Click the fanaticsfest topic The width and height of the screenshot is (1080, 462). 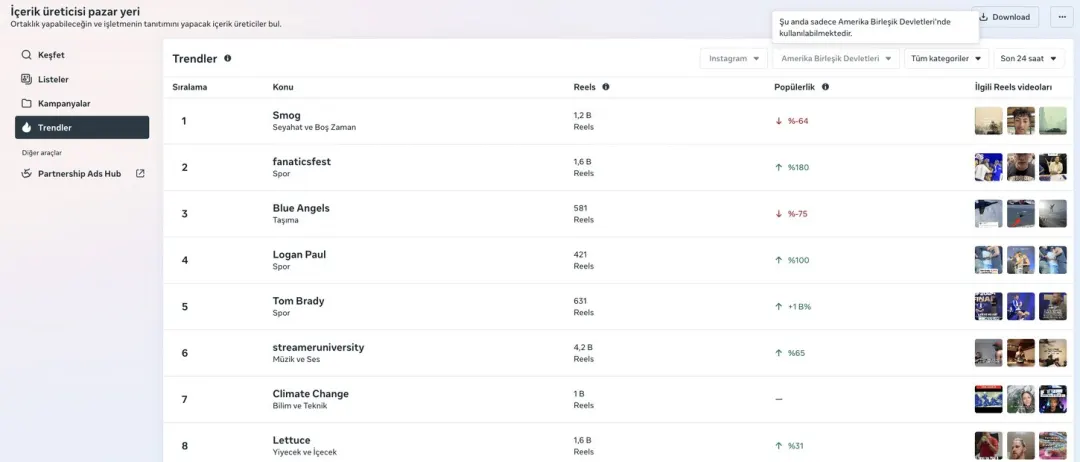[x=302, y=161]
